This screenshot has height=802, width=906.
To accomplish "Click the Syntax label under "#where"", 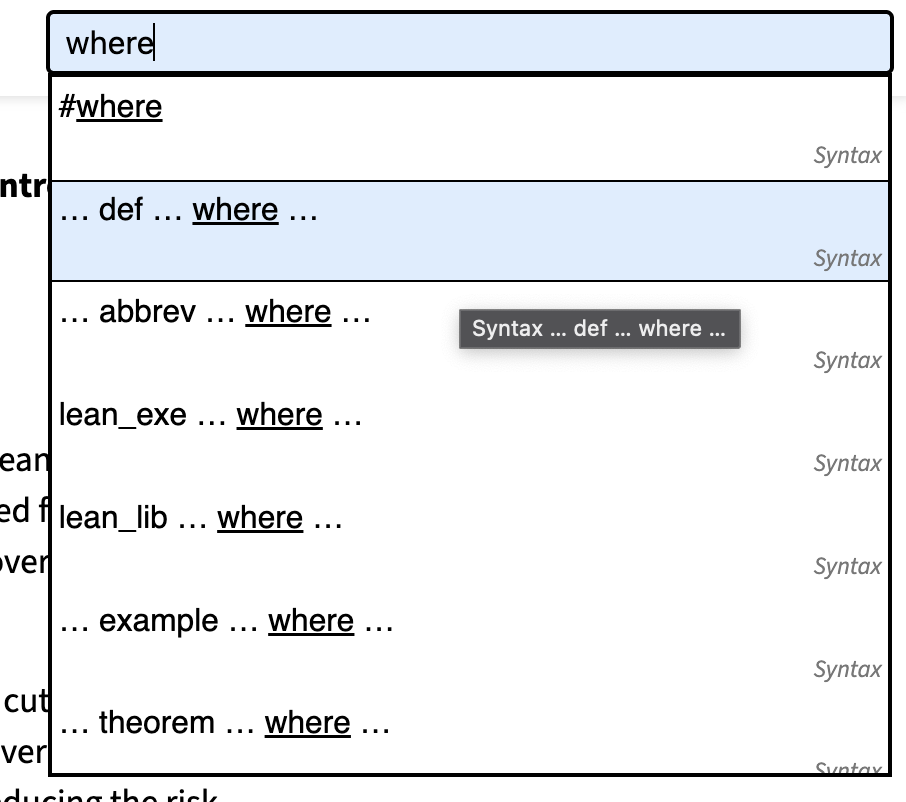I will pyautogui.click(x=847, y=156).
